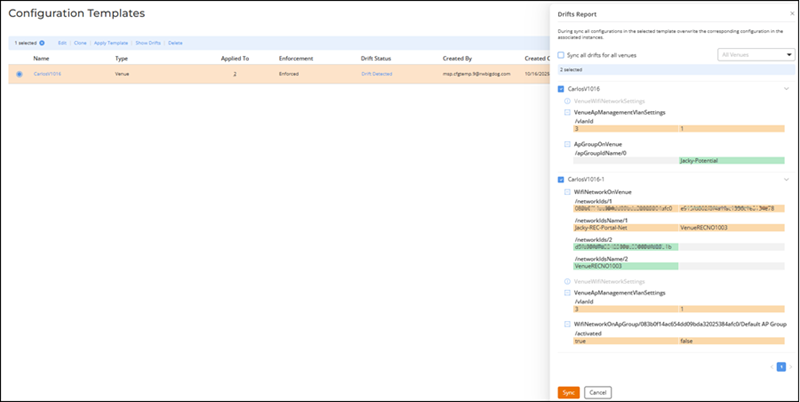Image resolution: width=800 pixels, height=402 pixels.
Task: Collapse the CarlosV1016 drift section
Action: point(786,89)
